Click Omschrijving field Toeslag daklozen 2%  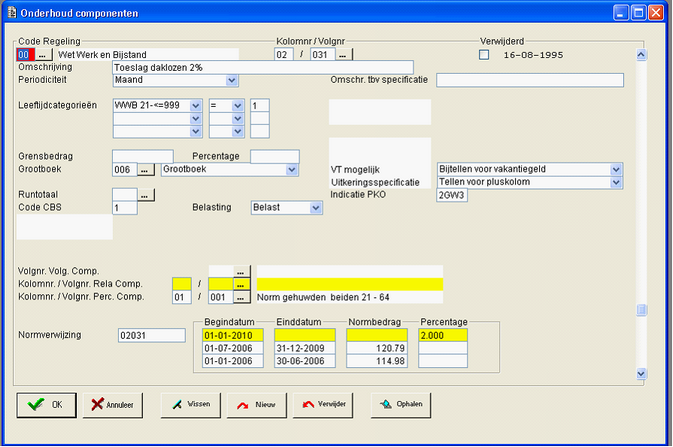[x=263, y=67]
